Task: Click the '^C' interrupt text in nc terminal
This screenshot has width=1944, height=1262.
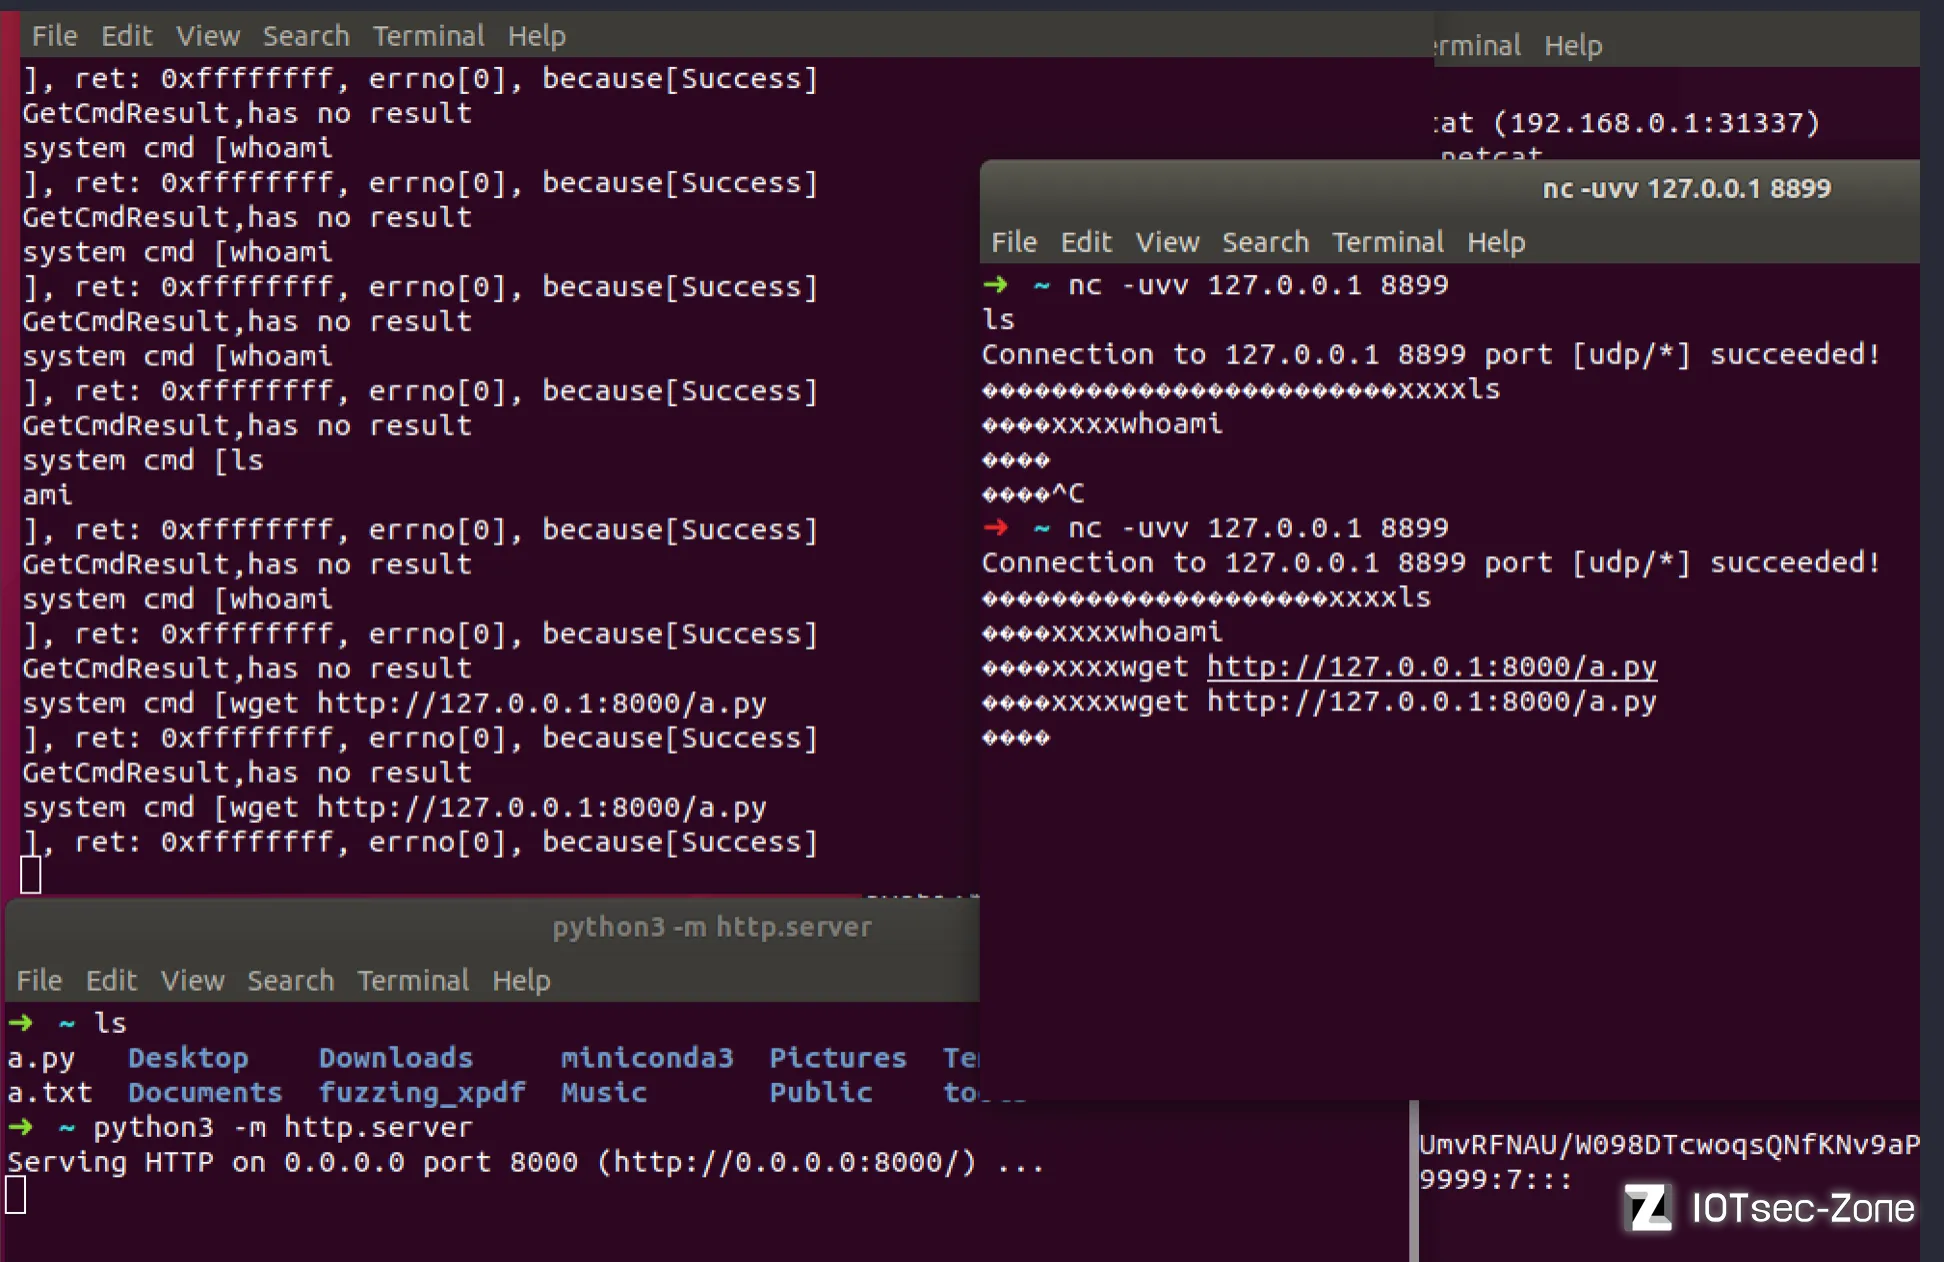Action: pyautogui.click(x=1067, y=493)
